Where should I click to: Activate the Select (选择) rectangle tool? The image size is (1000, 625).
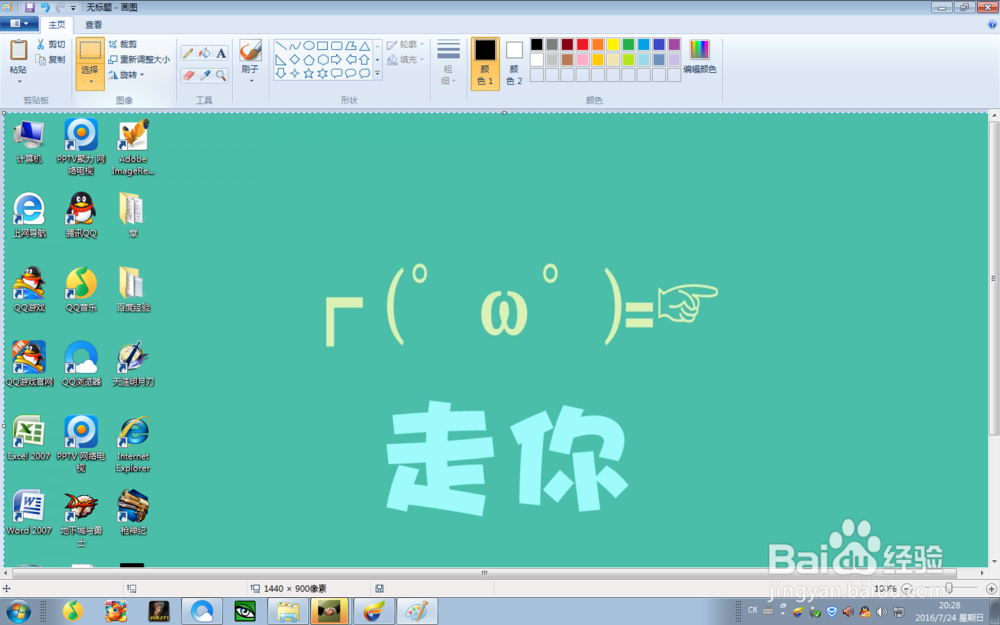90,50
